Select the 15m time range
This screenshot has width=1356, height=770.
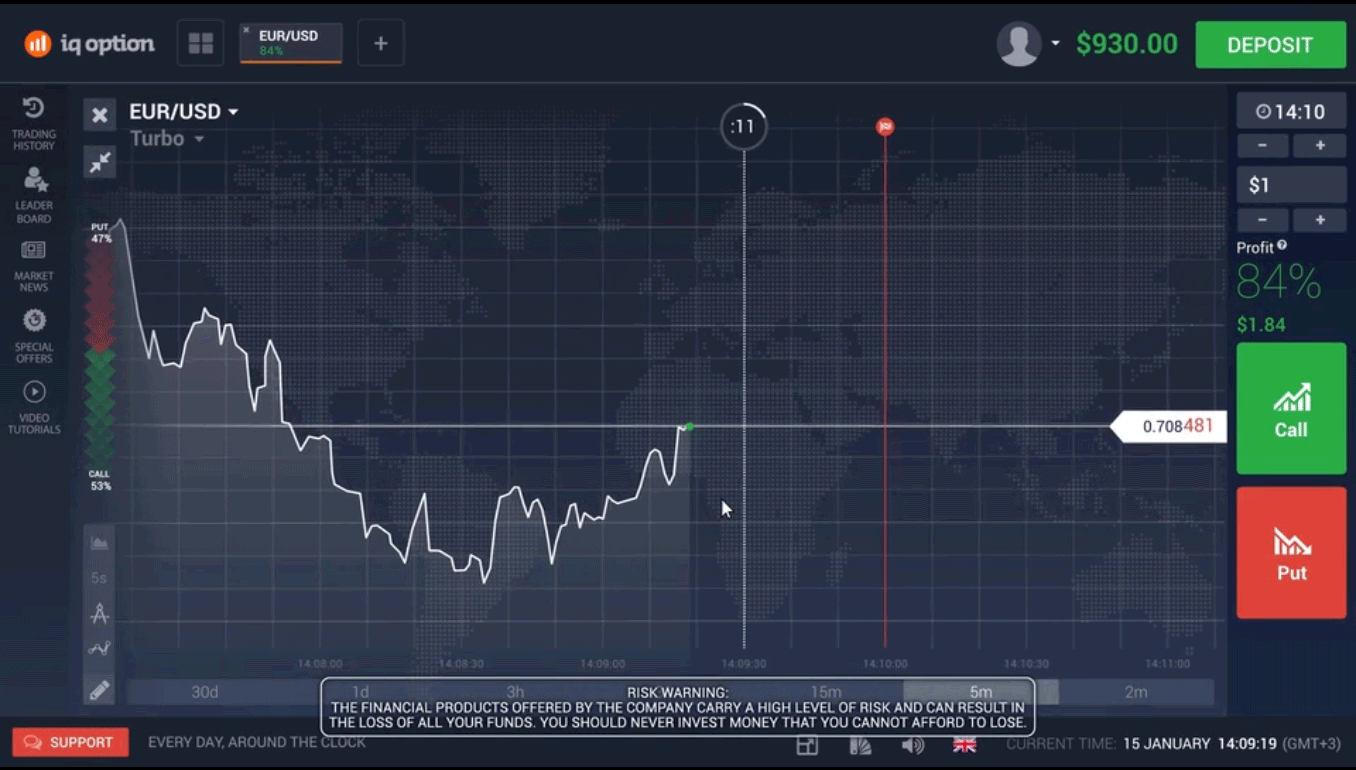tap(826, 692)
